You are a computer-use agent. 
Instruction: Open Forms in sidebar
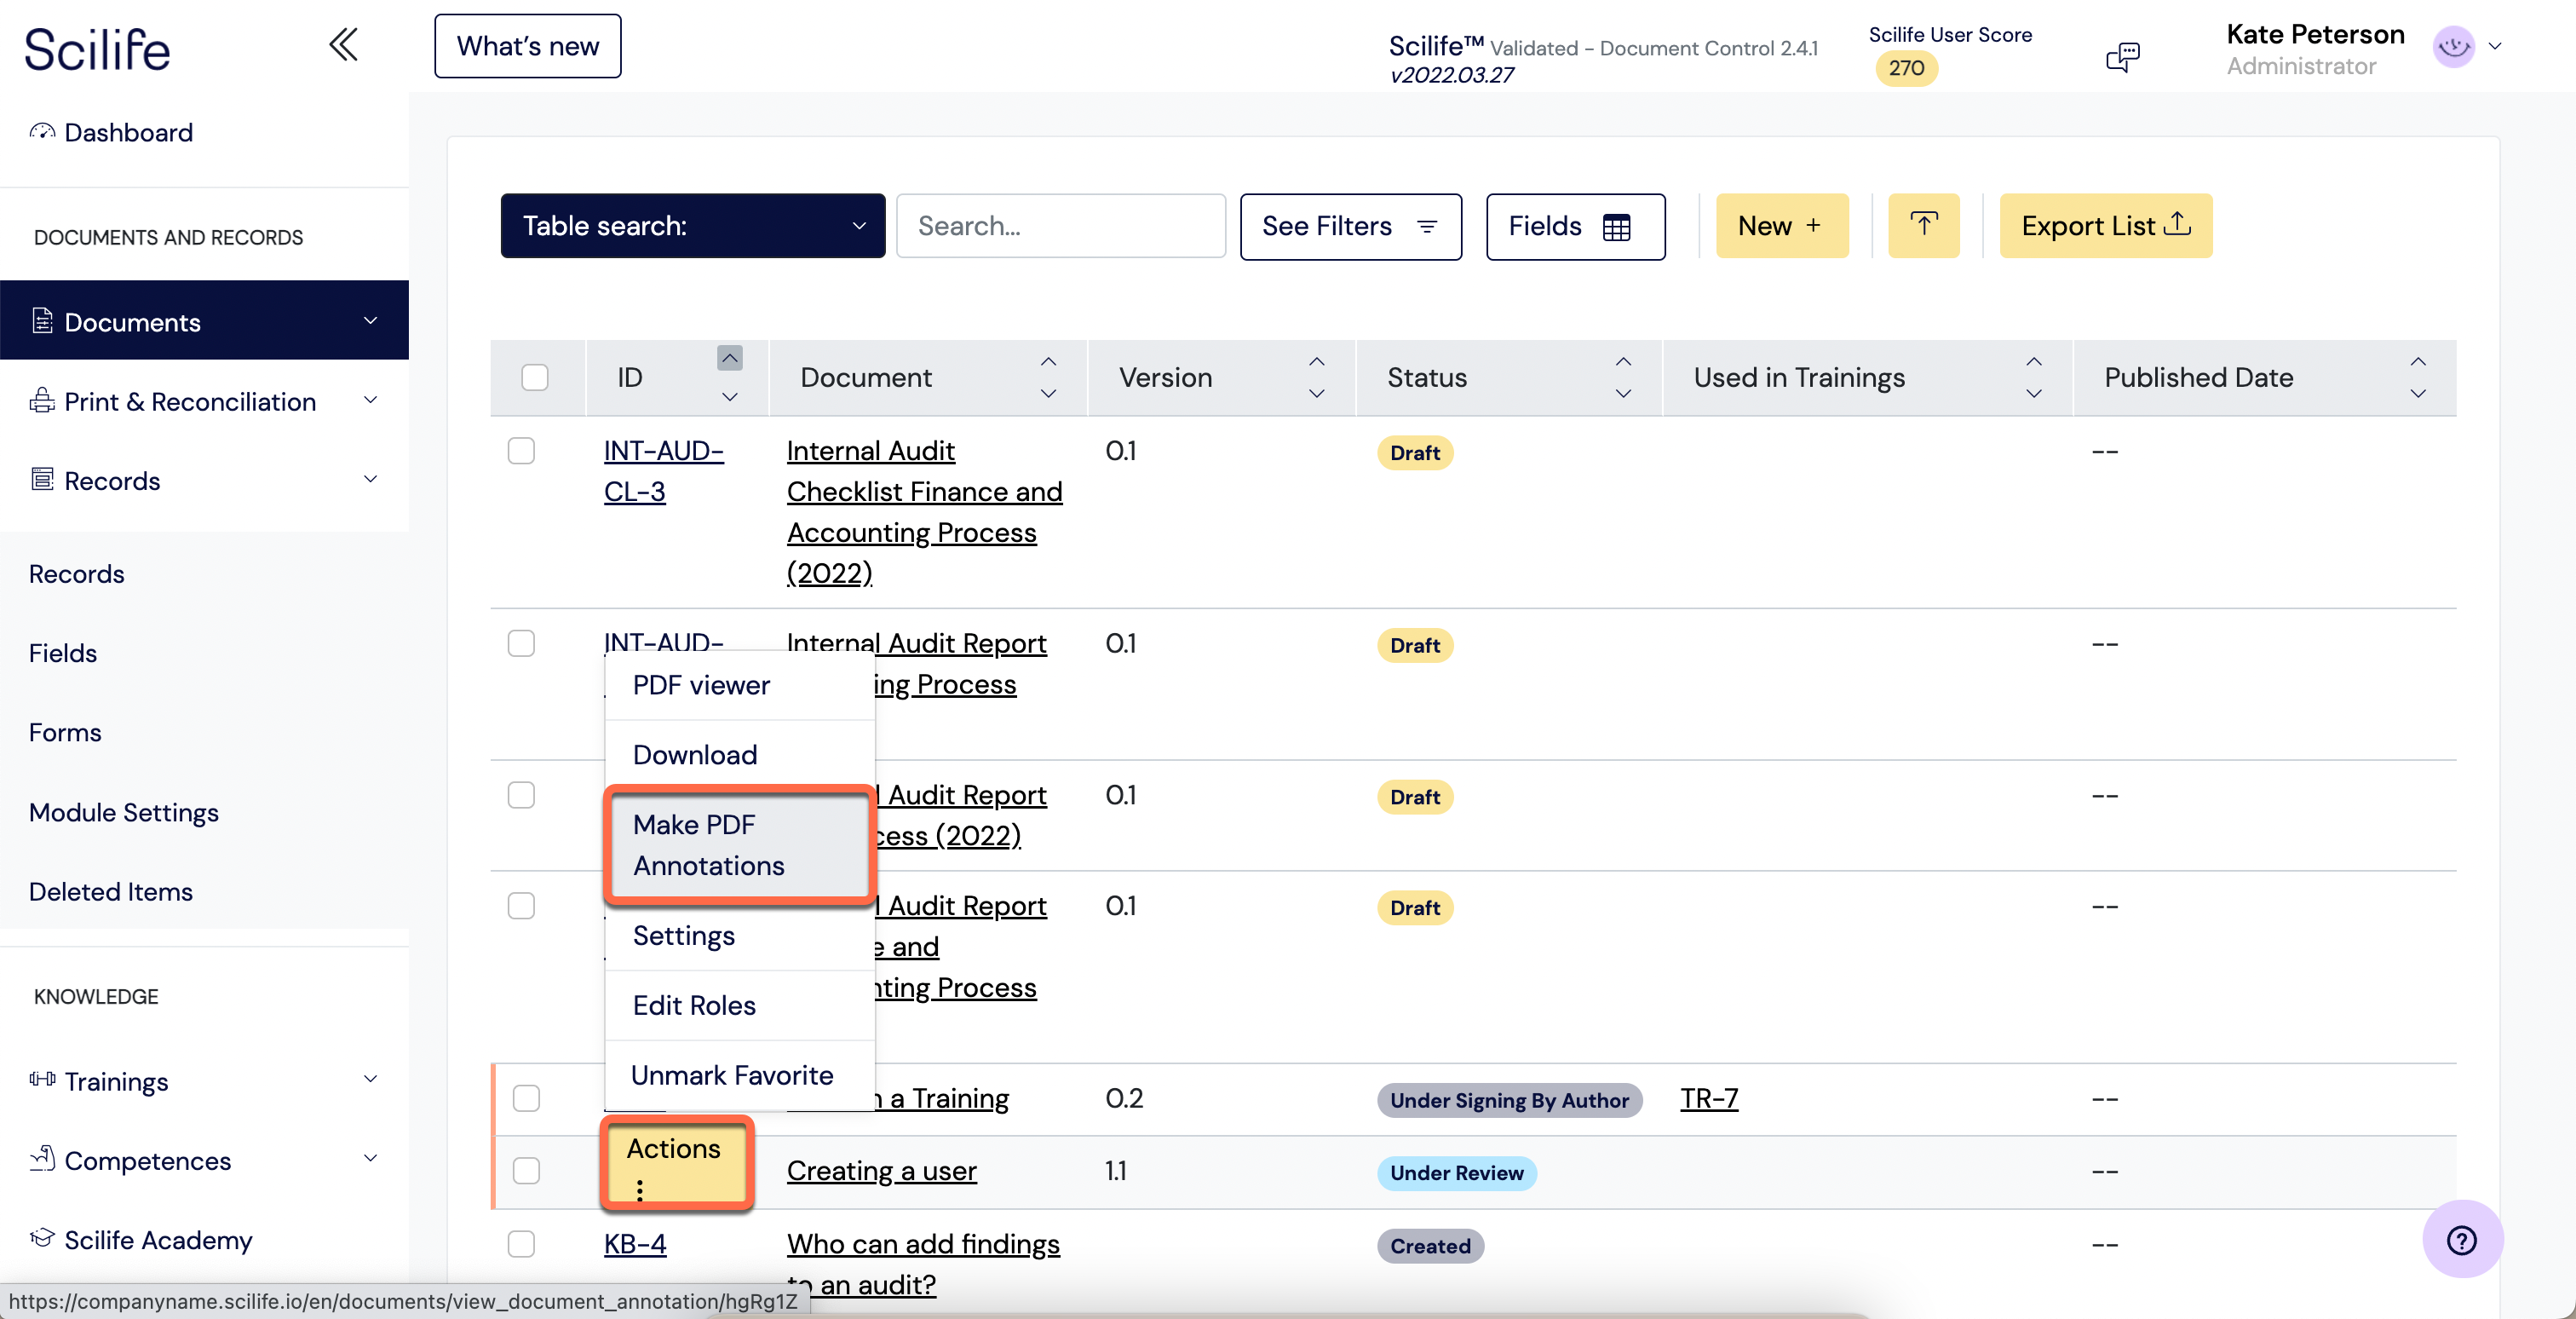(x=65, y=733)
